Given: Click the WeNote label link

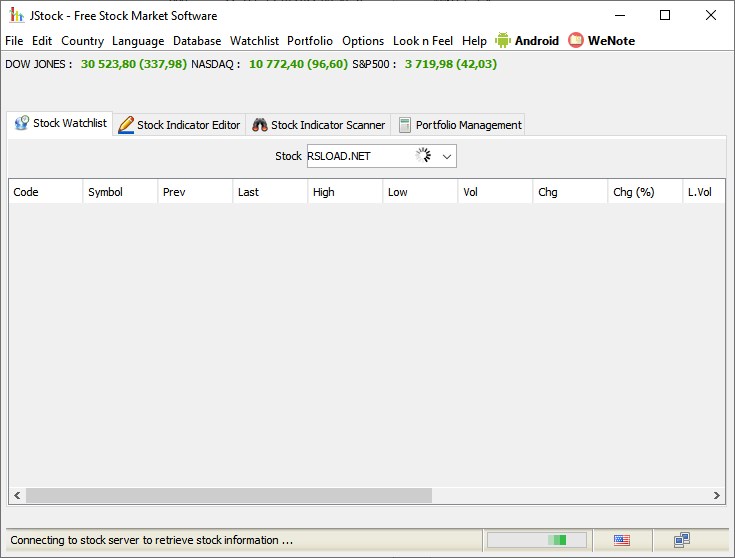Looking at the screenshot, I should 611,41.
